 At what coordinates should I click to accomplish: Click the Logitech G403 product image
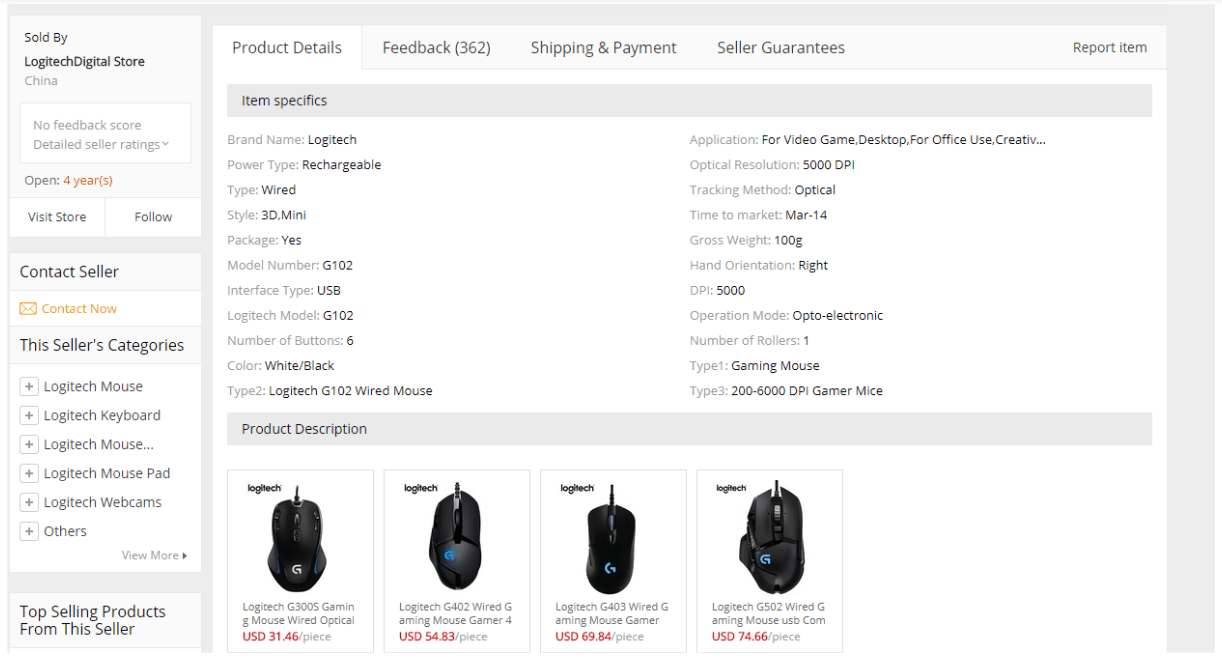[613, 537]
